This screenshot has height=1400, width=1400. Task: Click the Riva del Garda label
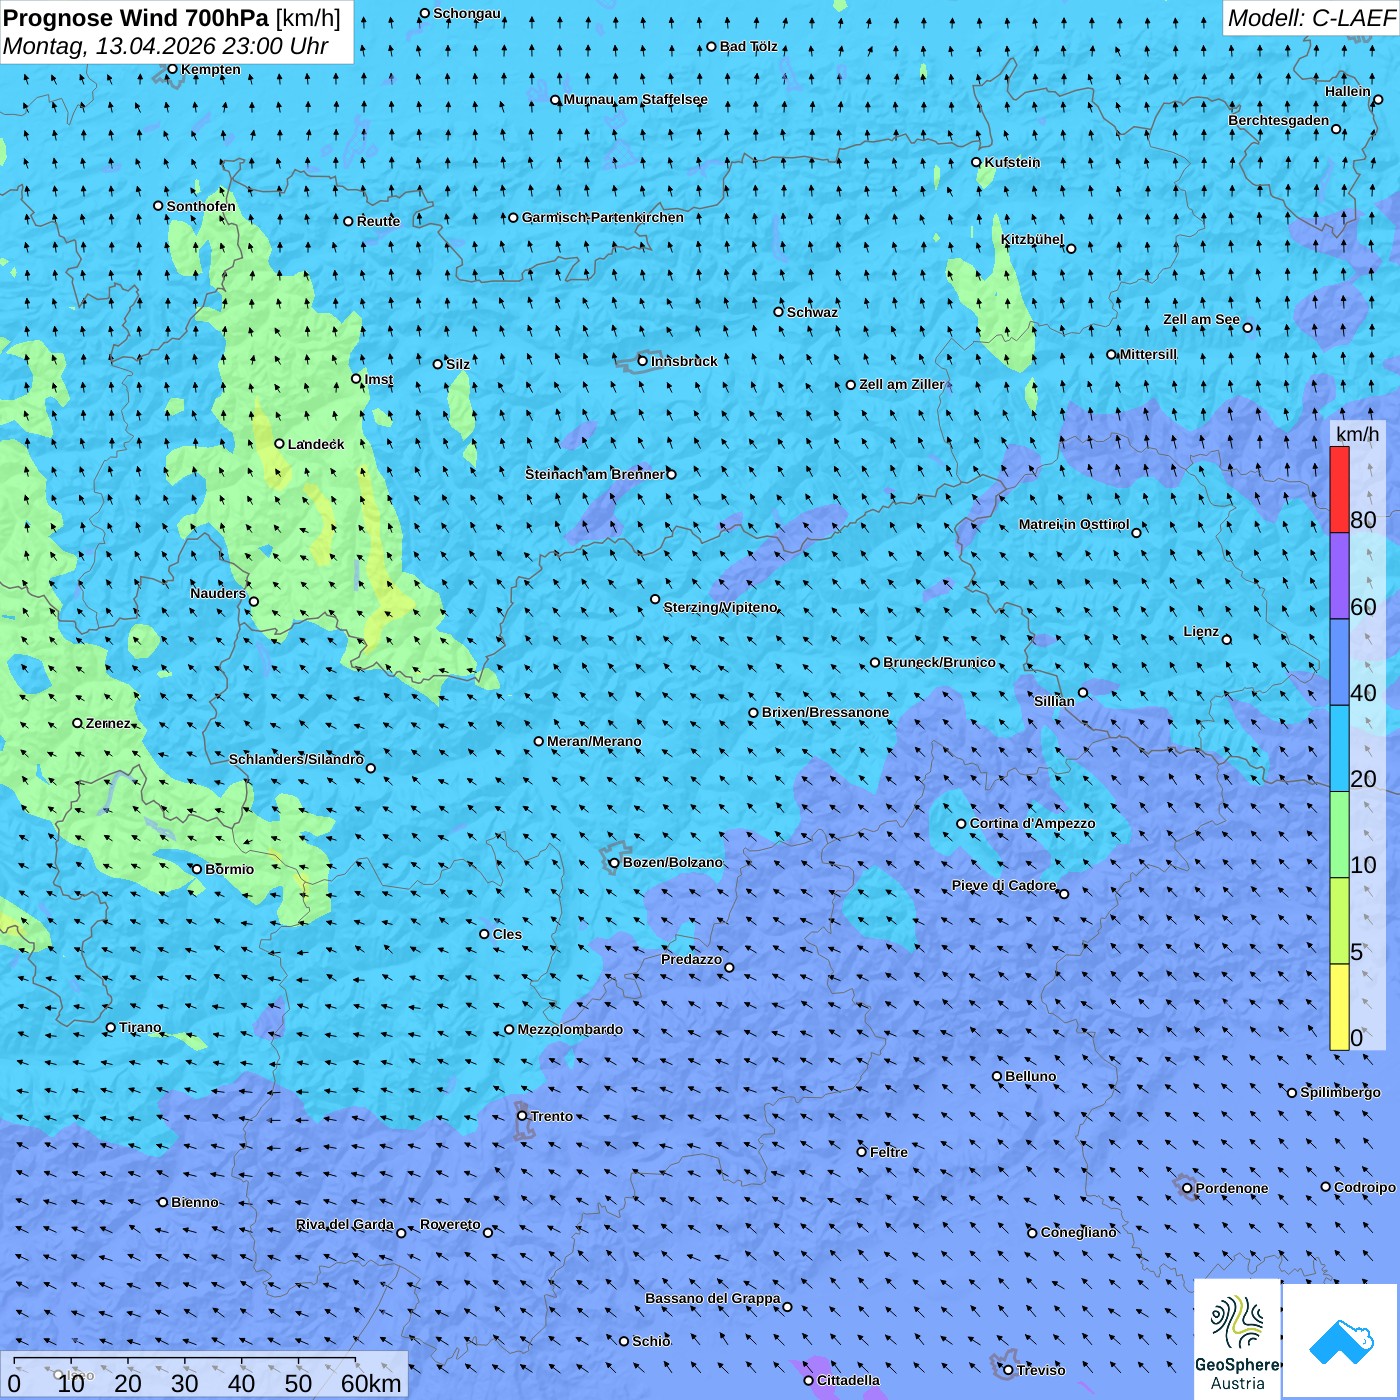point(344,1224)
